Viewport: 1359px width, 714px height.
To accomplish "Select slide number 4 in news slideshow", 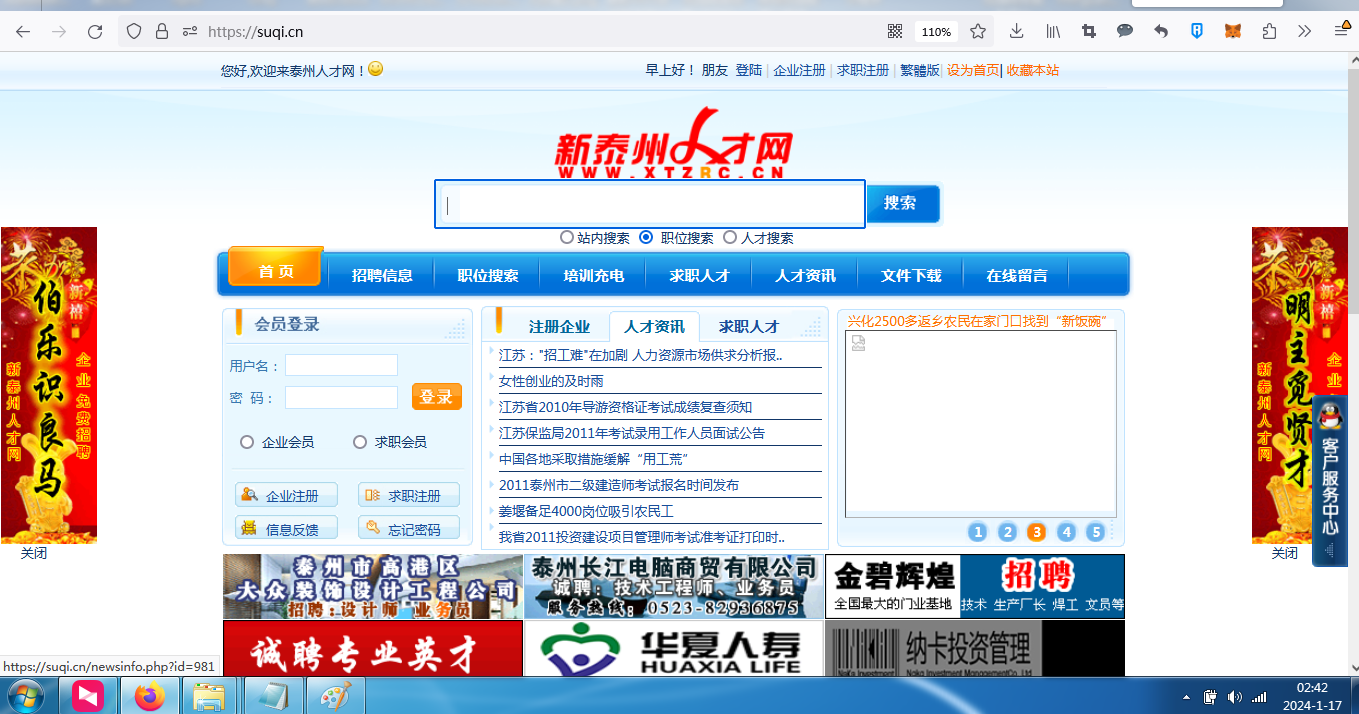I will pos(1067,532).
